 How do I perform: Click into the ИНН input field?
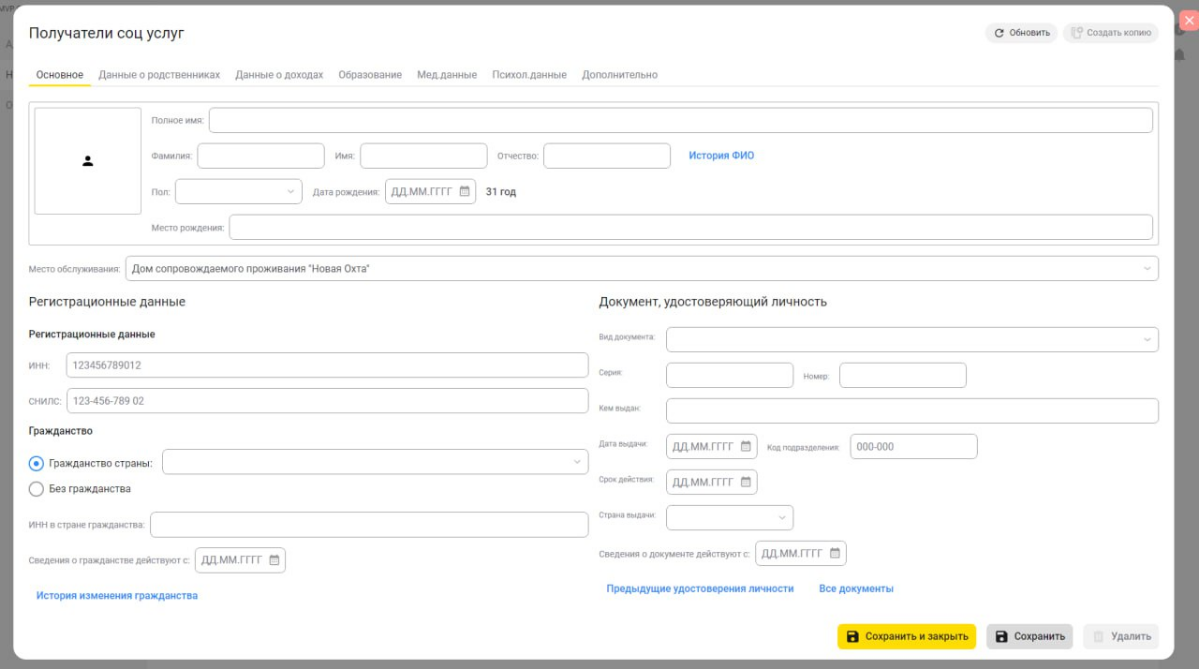tap(327, 365)
